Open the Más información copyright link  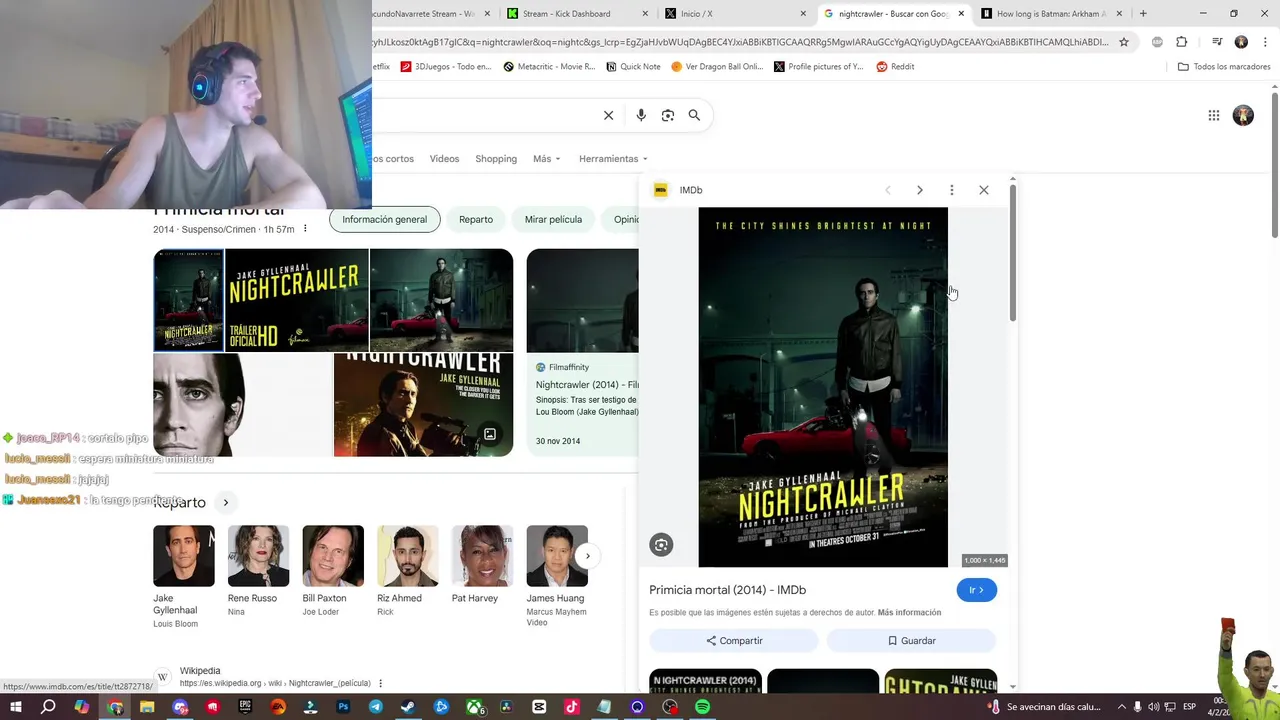(x=909, y=612)
